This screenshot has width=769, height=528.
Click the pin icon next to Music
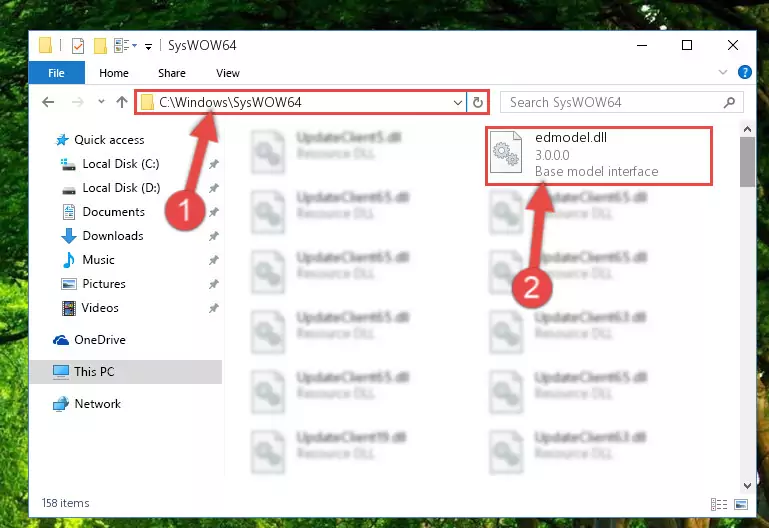[x=214, y=260]
